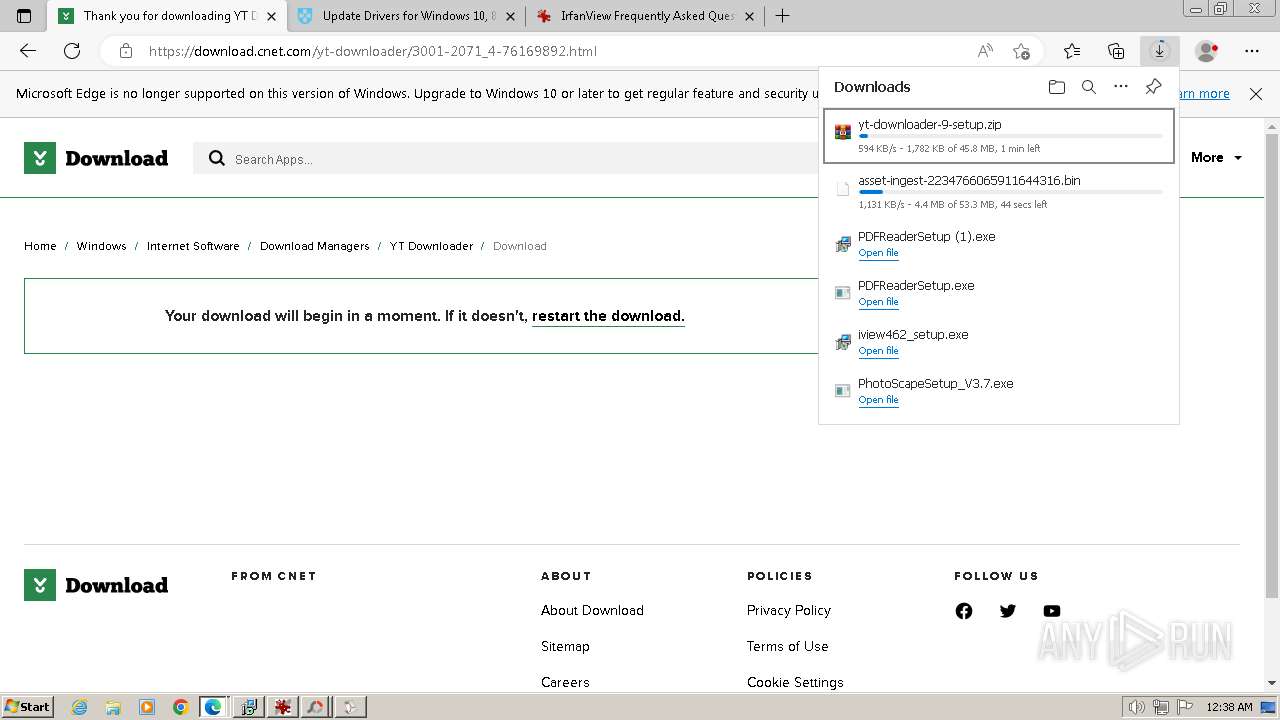Open the user profile menu
This screenshot has height=720, width=1280.
coord(1207,51)
